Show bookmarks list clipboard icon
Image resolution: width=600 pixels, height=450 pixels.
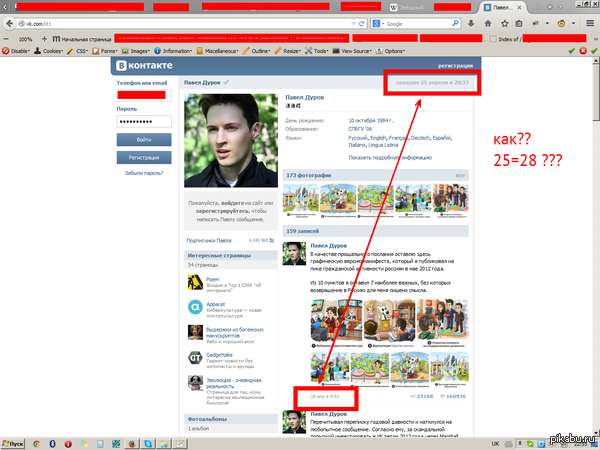coord(519,24)
